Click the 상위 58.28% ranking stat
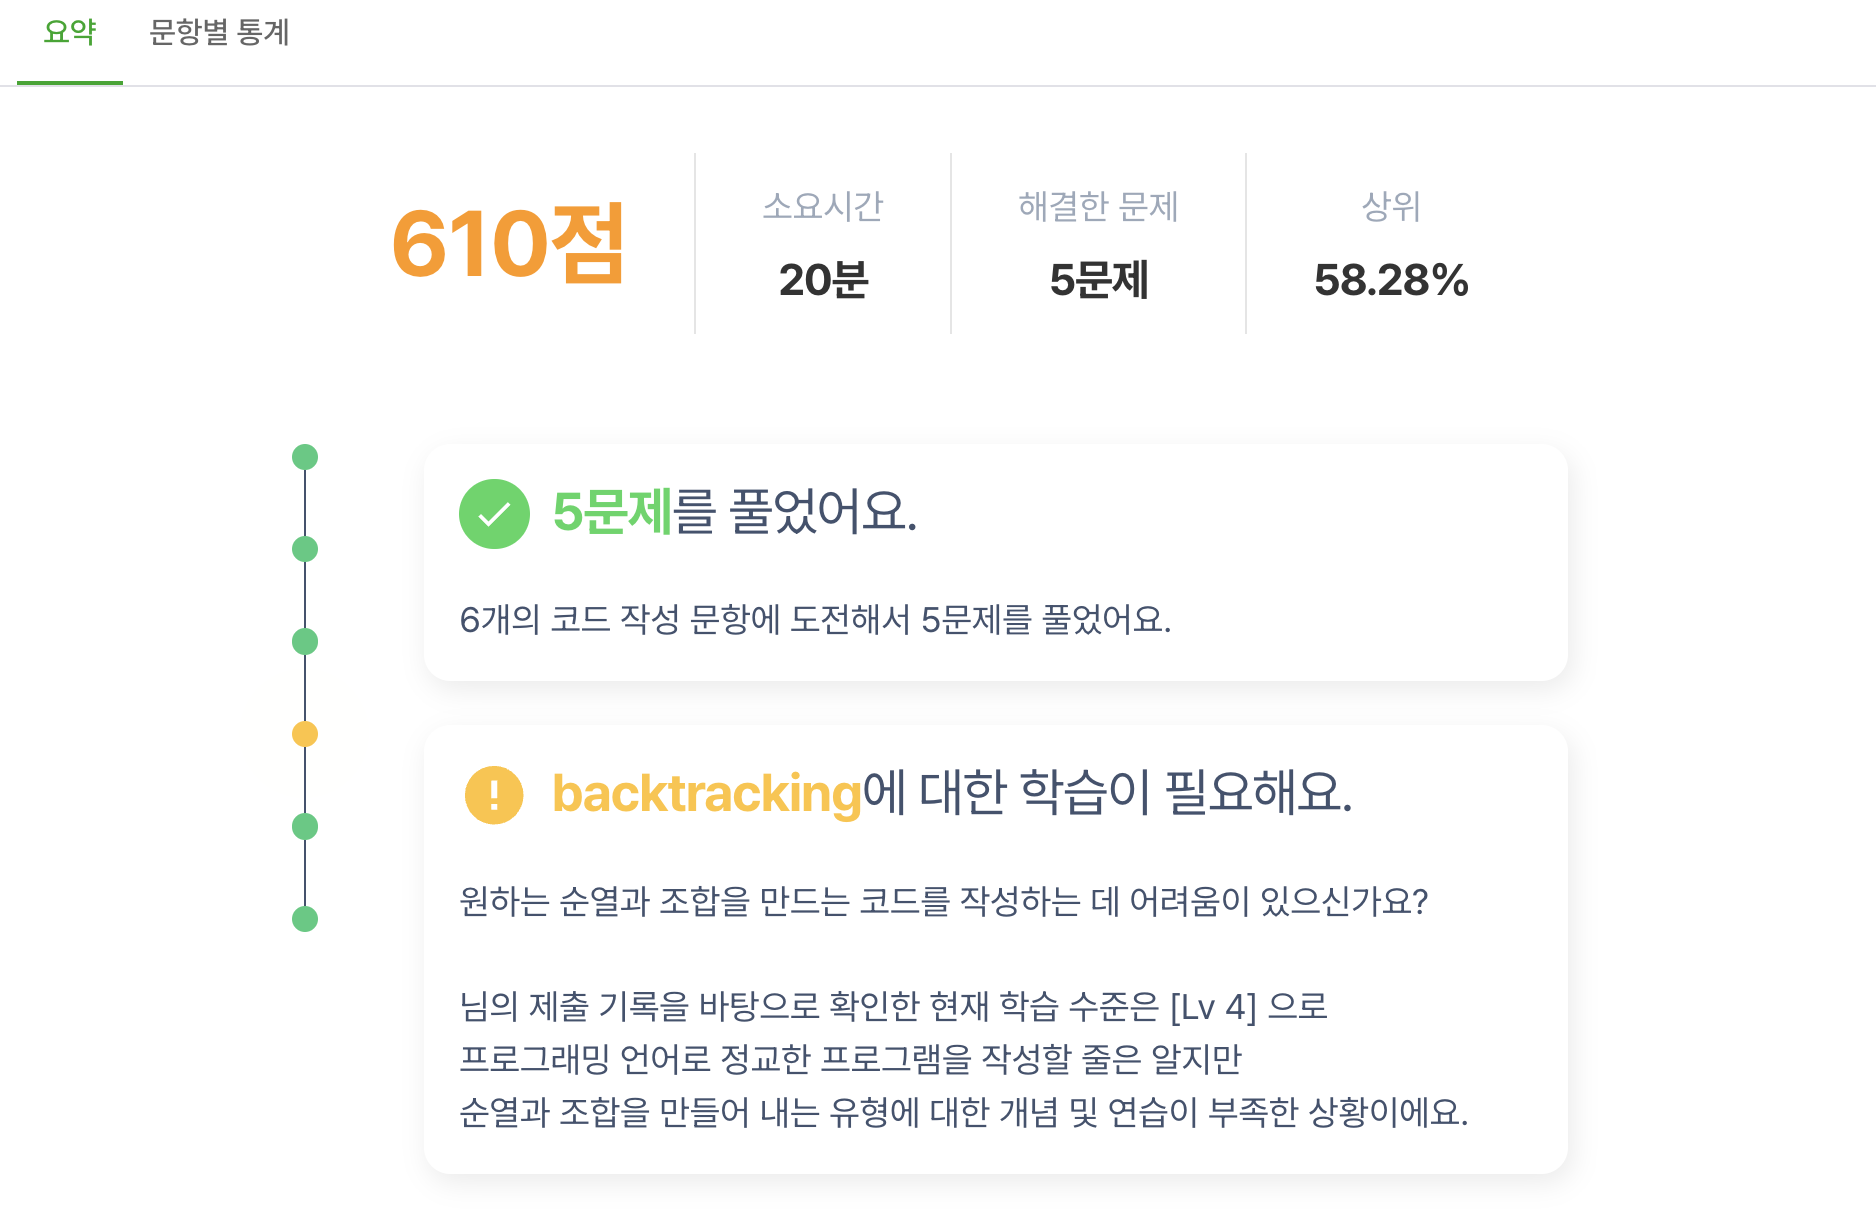The height and width of the screenshot is (1216, 1876). coord(1391,244)
